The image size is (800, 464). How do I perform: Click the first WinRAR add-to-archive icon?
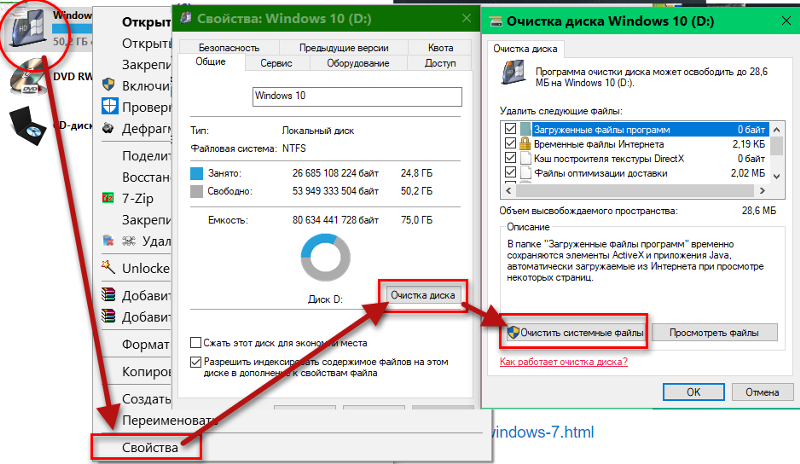(x=108, y=294)
